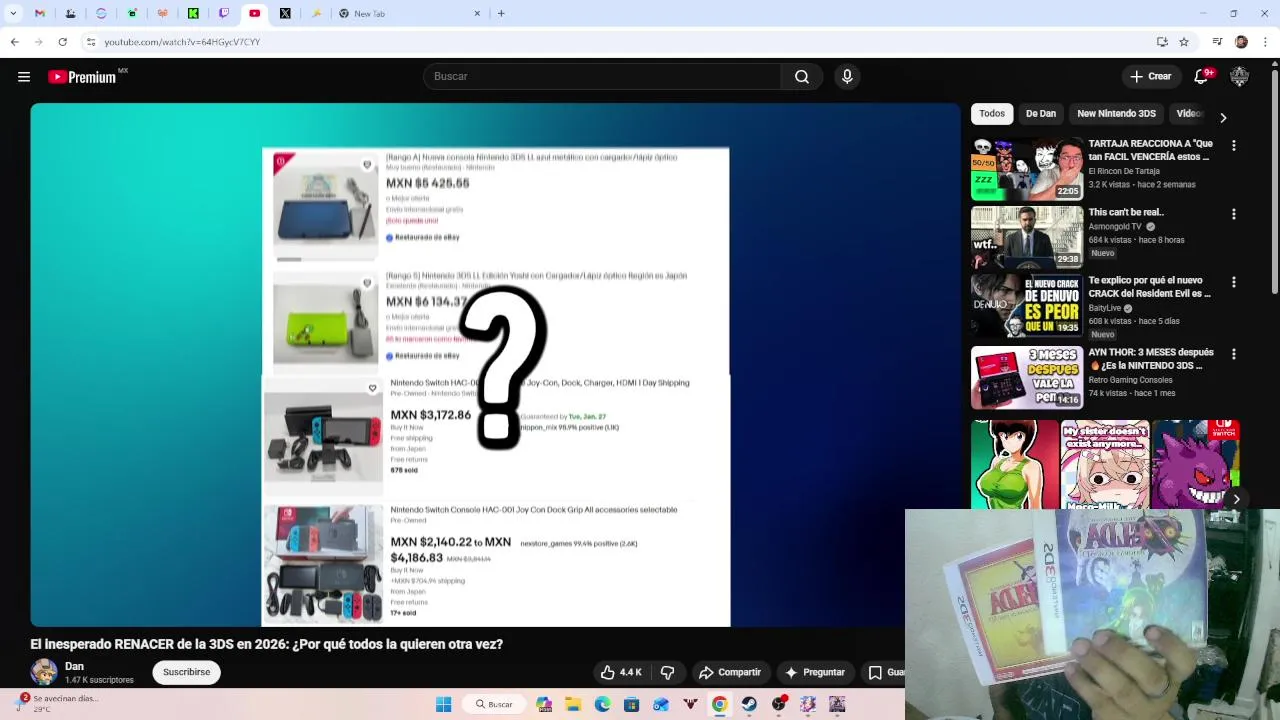Click the video title text
Image resolution: width=1280 pixels, height=720 pixels.
click(x=267, y=645)
